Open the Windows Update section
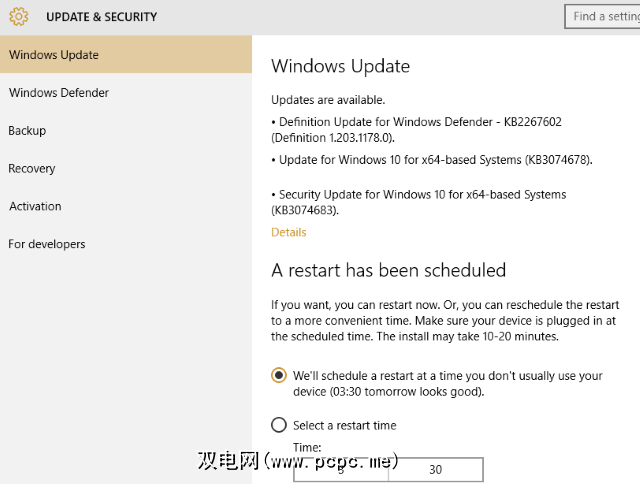The image size is (640, 484). coord(54,55)
